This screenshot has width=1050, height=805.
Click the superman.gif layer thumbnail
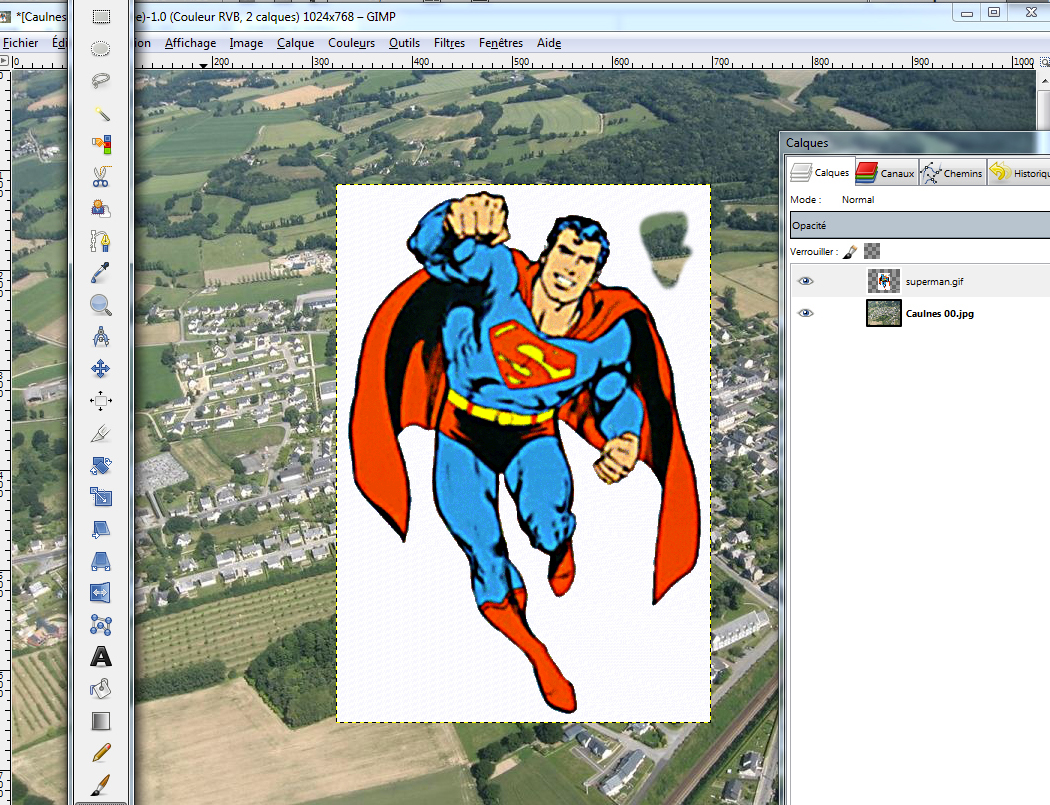(x=883, y=281)
